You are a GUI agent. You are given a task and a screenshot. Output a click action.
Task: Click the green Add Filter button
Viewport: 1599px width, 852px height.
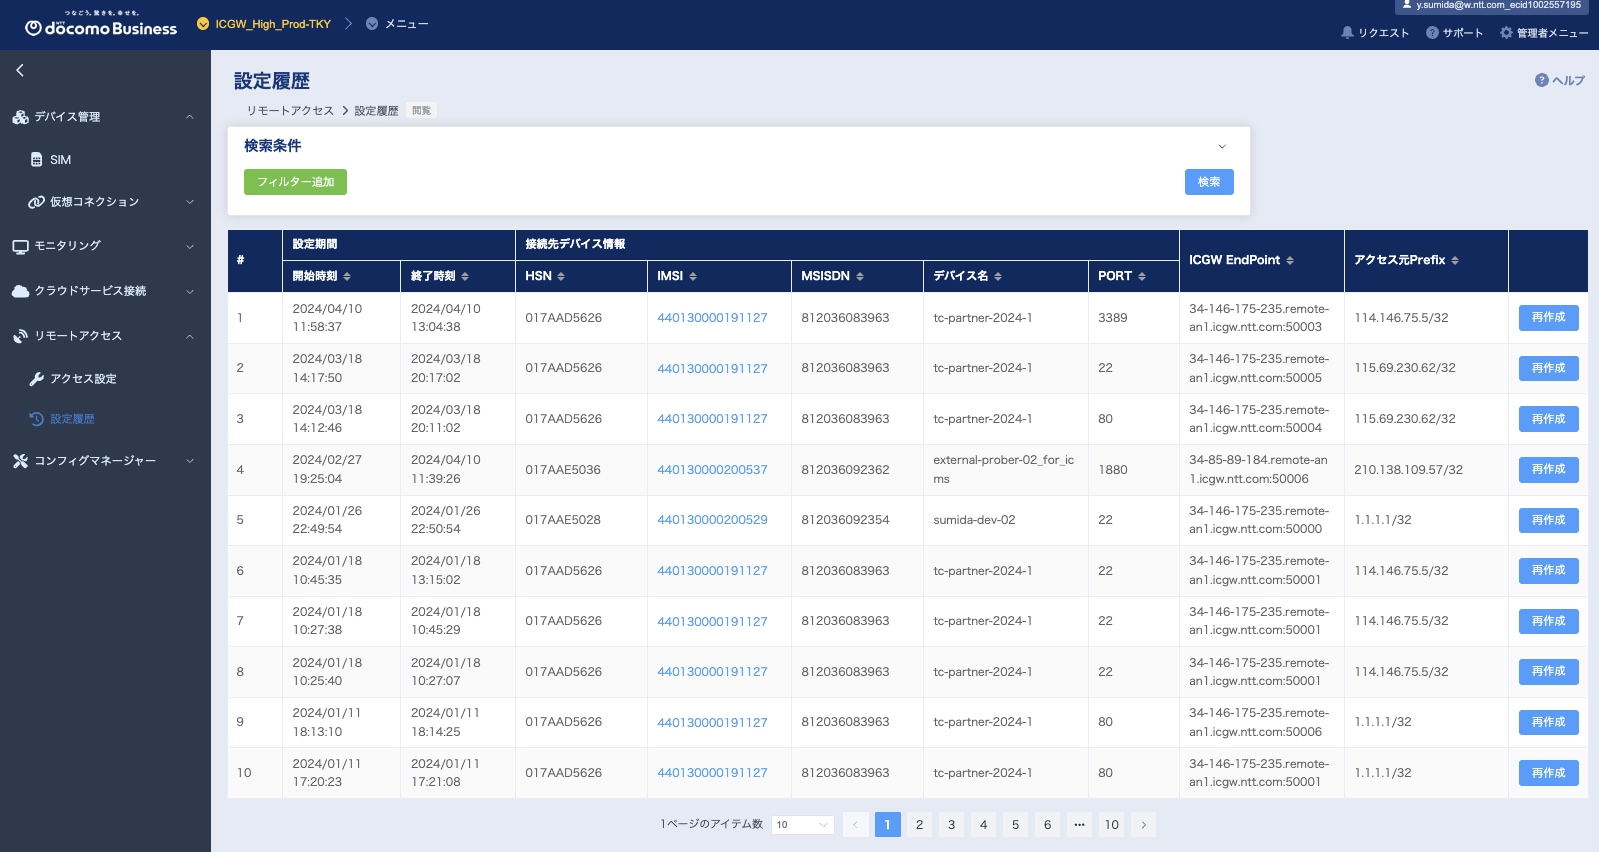[x=295, y=182]
